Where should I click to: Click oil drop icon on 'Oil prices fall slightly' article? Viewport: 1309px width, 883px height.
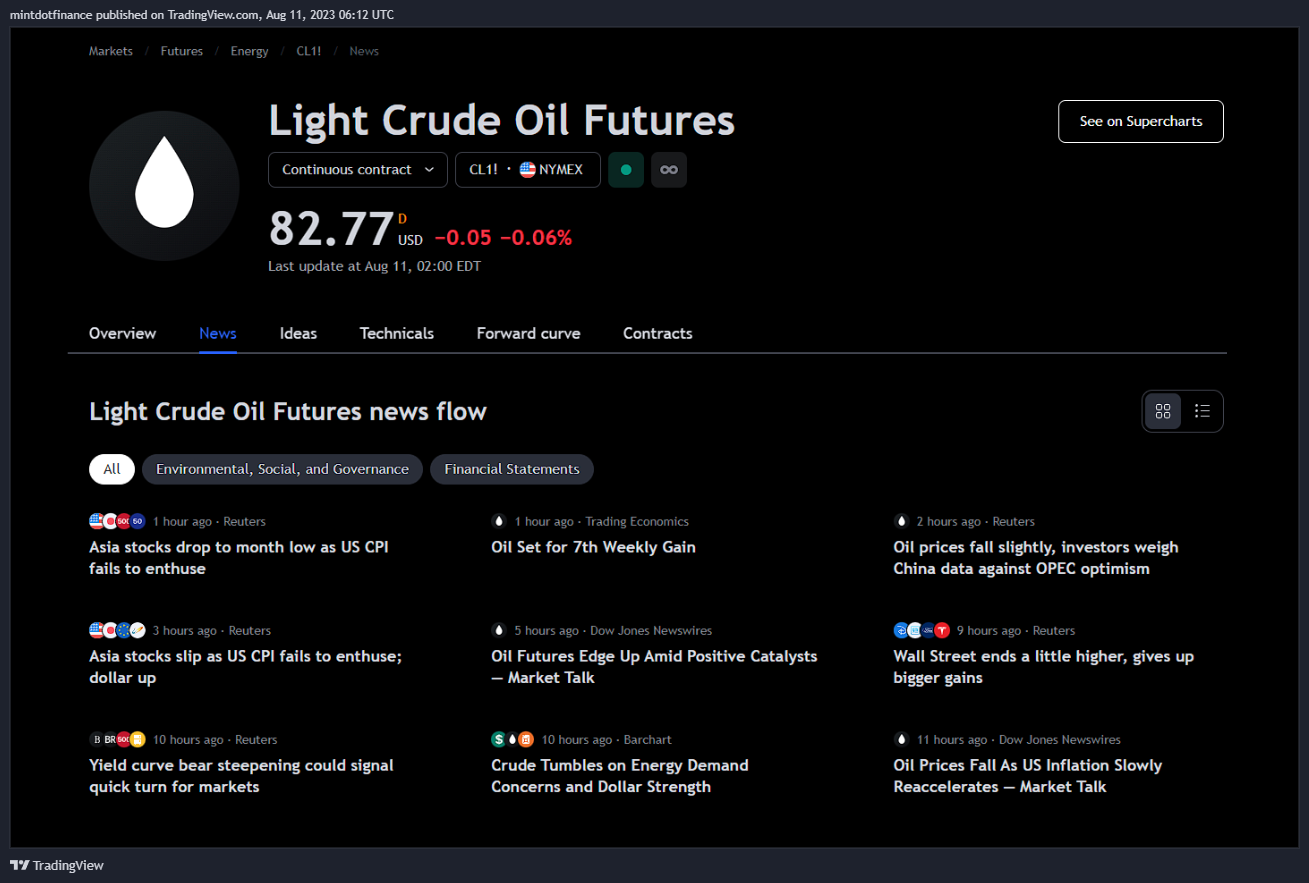(x=901, y=522)
